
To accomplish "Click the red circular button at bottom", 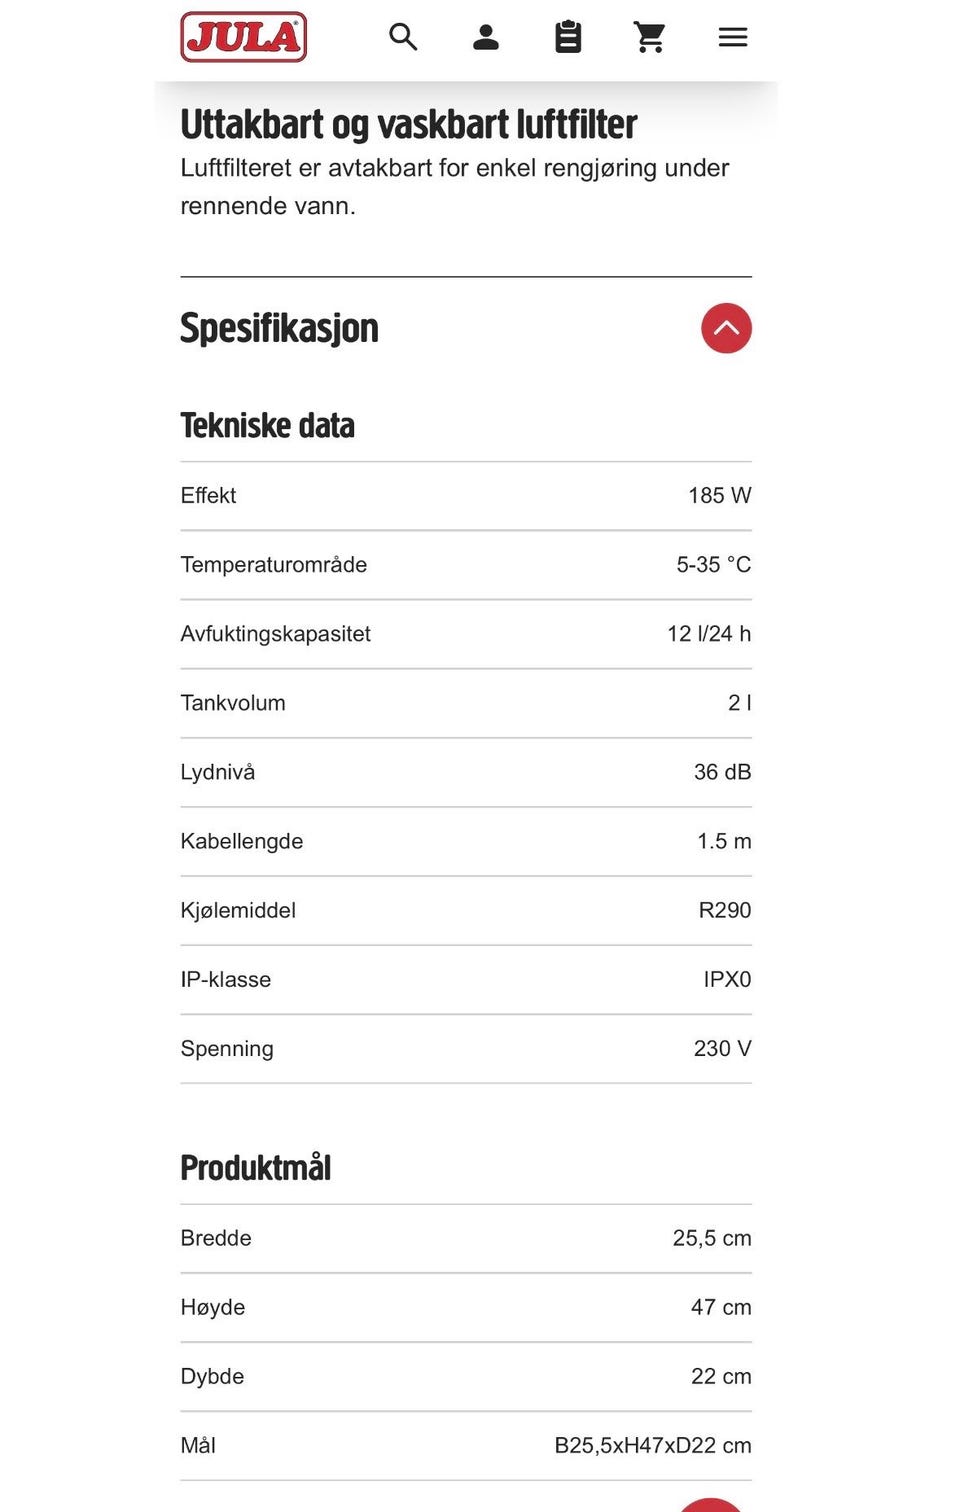I will click(x=710, y=1505).
